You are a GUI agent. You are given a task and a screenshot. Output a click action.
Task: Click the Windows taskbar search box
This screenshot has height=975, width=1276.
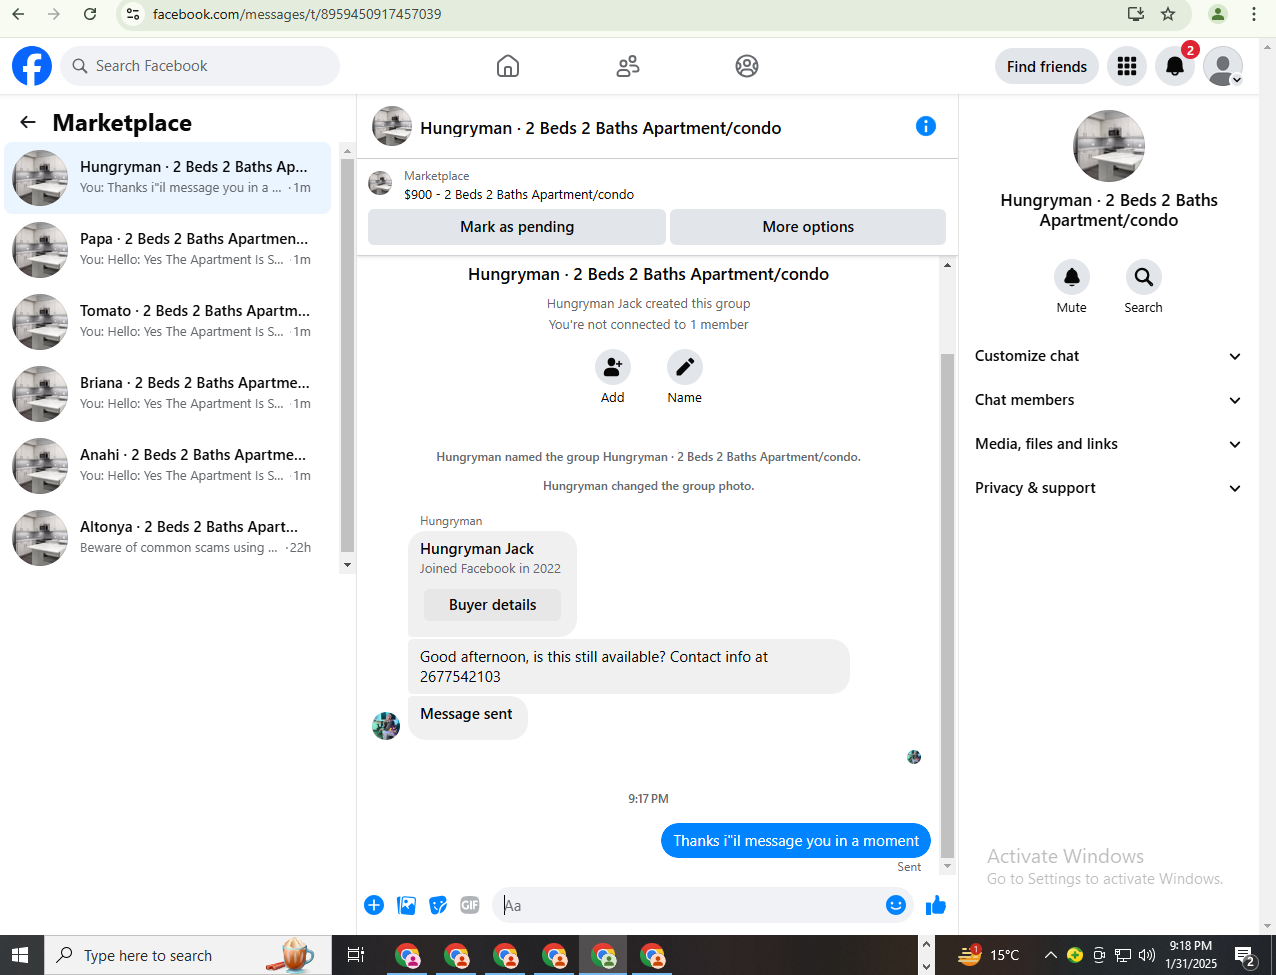[188, 955]
